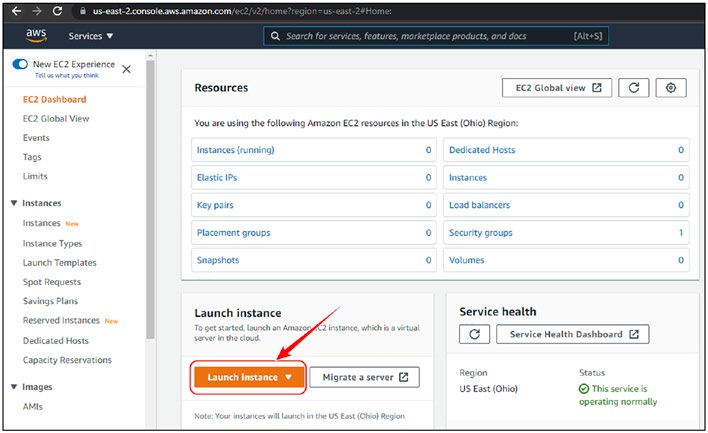
Task: Click the search magnifier icon
Action: (275, 36)
